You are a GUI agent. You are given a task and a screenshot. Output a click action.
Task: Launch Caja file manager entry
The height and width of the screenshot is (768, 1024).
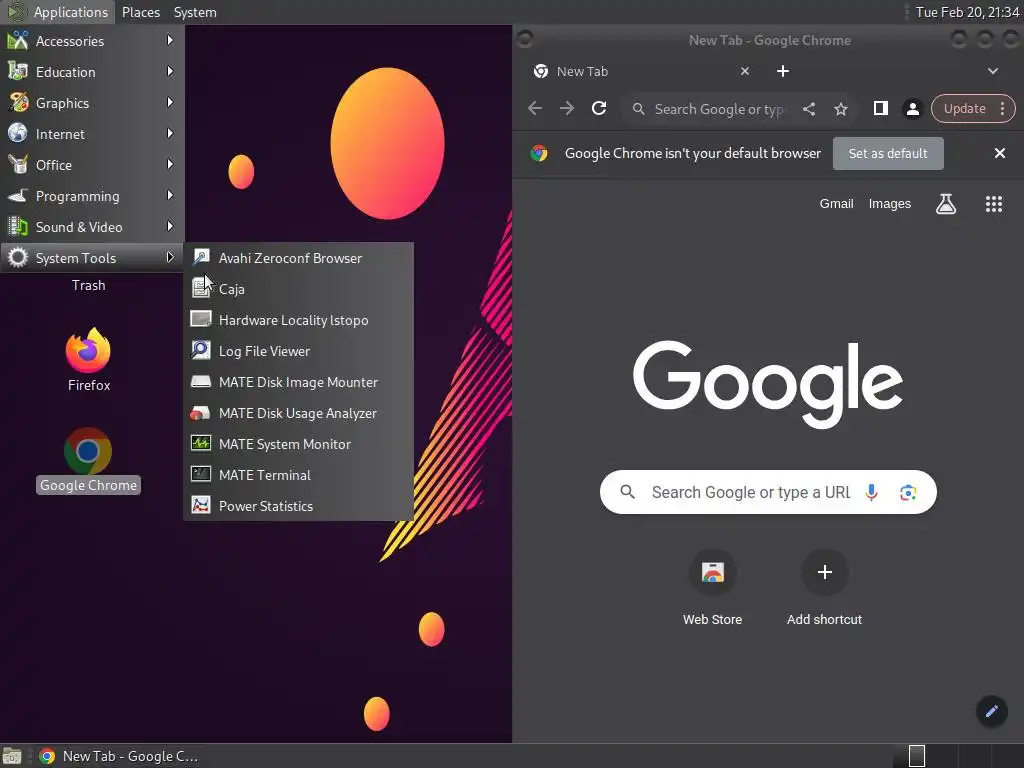(298, 289)
